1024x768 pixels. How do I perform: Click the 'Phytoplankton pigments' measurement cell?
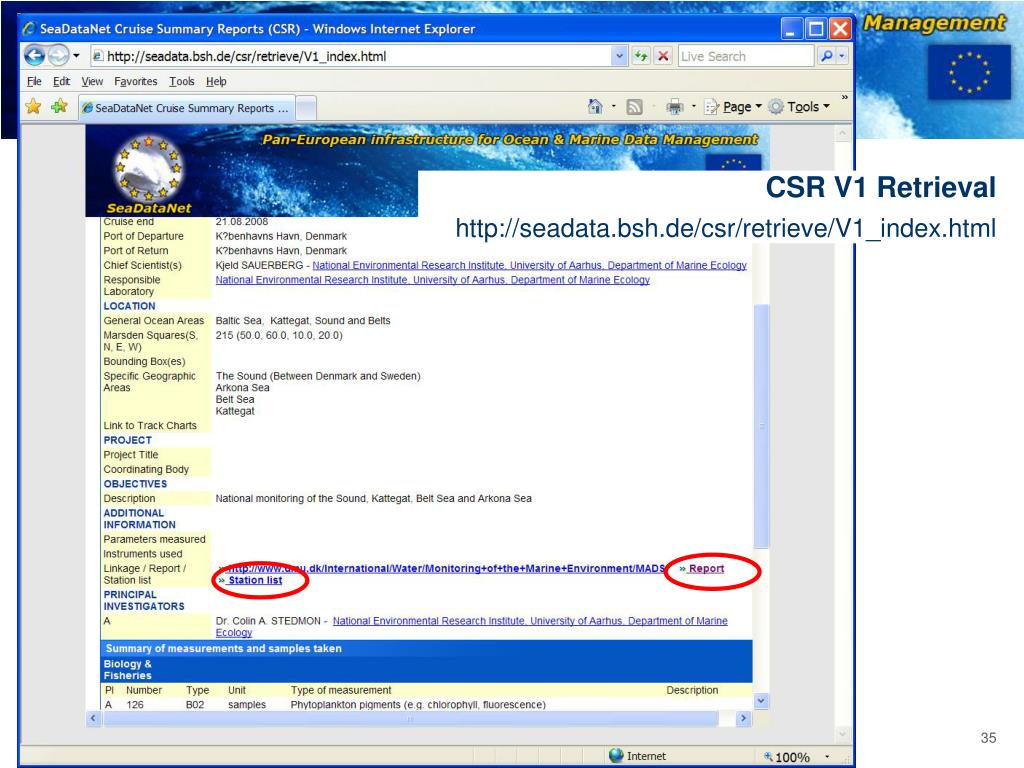[x=418, y=705]
